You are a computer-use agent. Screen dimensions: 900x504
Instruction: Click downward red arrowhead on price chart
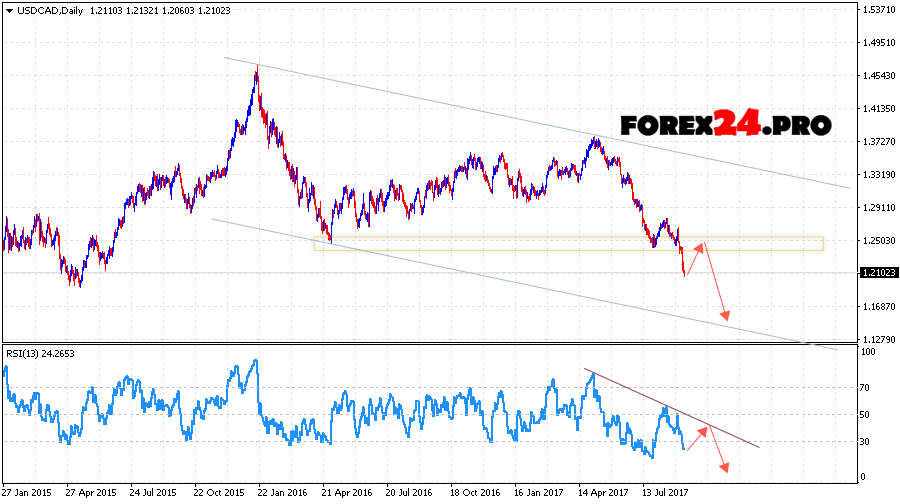tap(726, 317)
